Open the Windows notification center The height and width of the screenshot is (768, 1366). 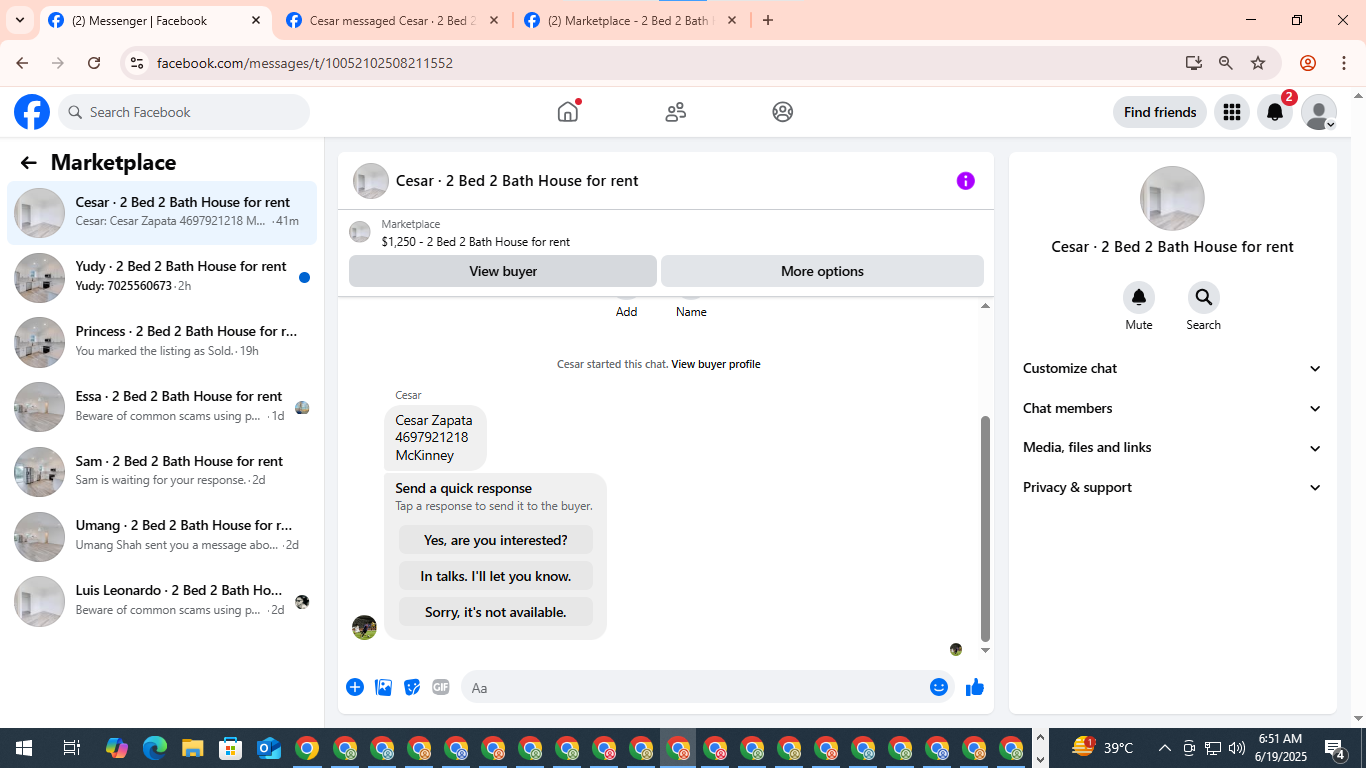click(x=1335, y=748)
